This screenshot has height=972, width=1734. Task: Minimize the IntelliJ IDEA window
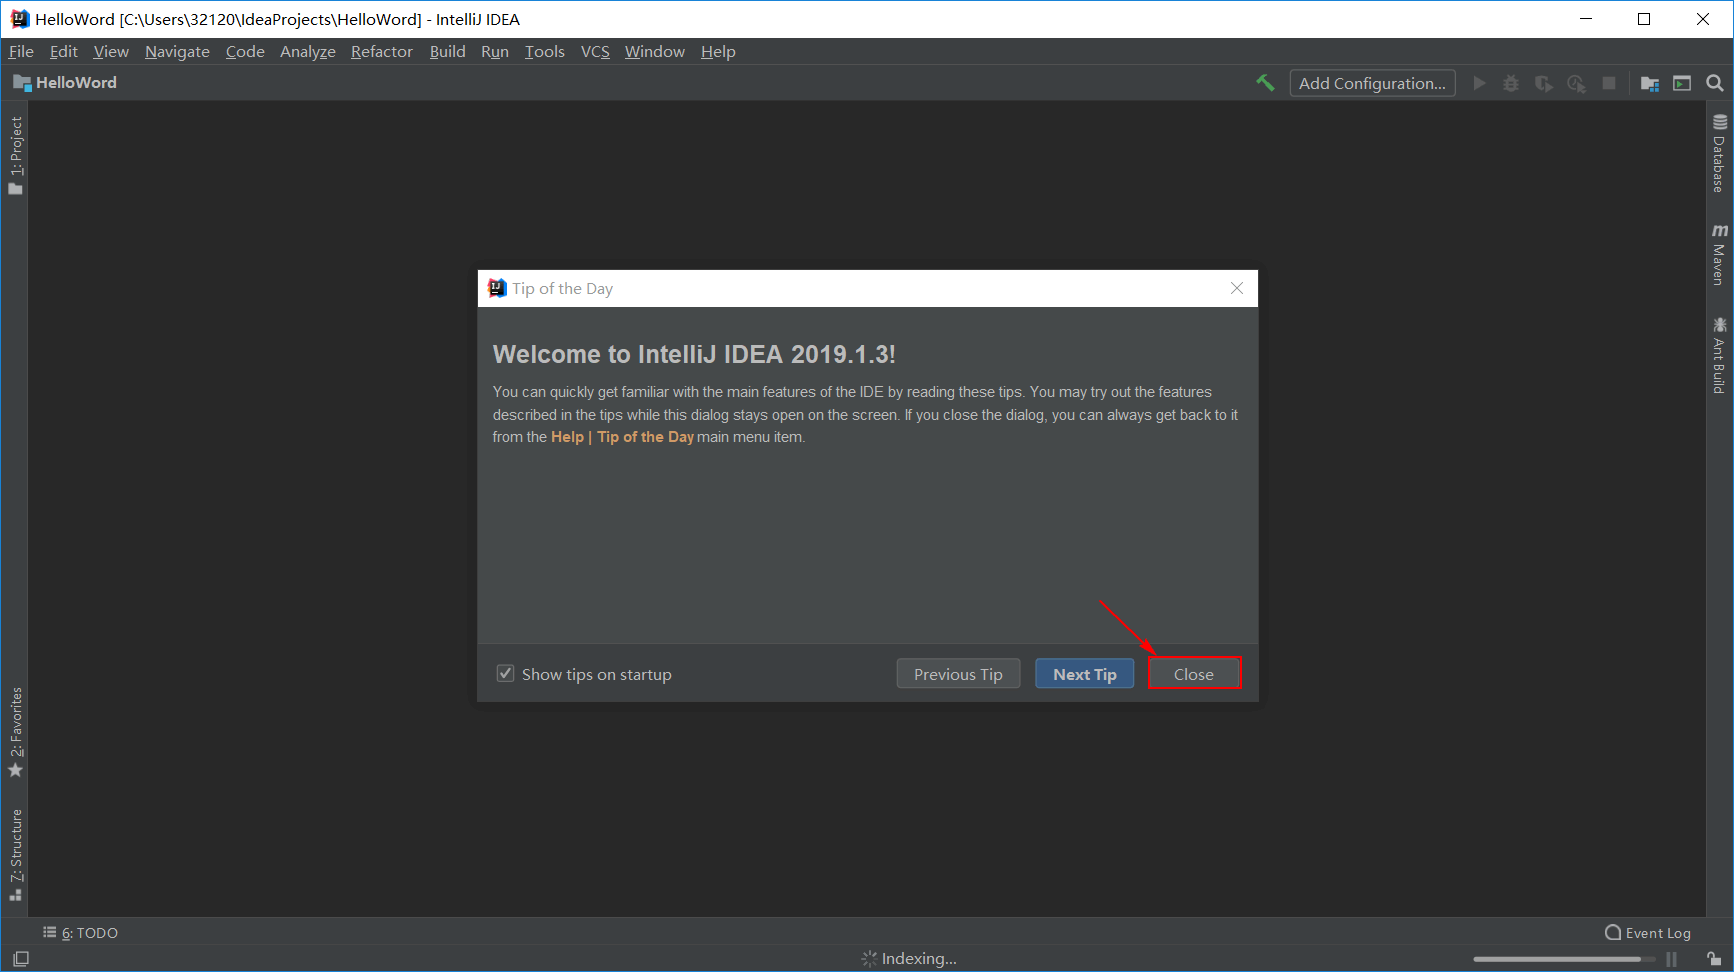(x=1586, y=19)
